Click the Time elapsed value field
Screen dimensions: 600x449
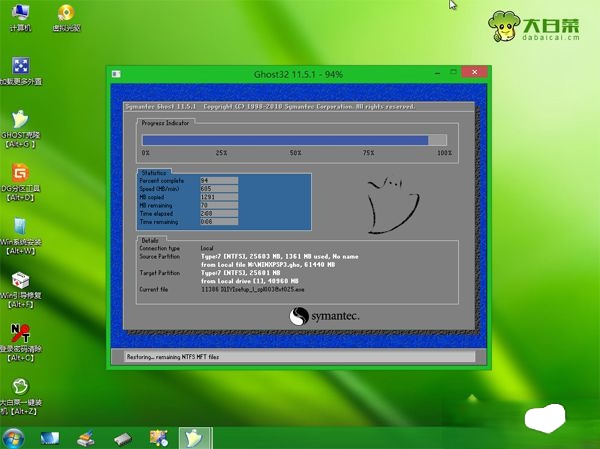[x=219, y=214]
